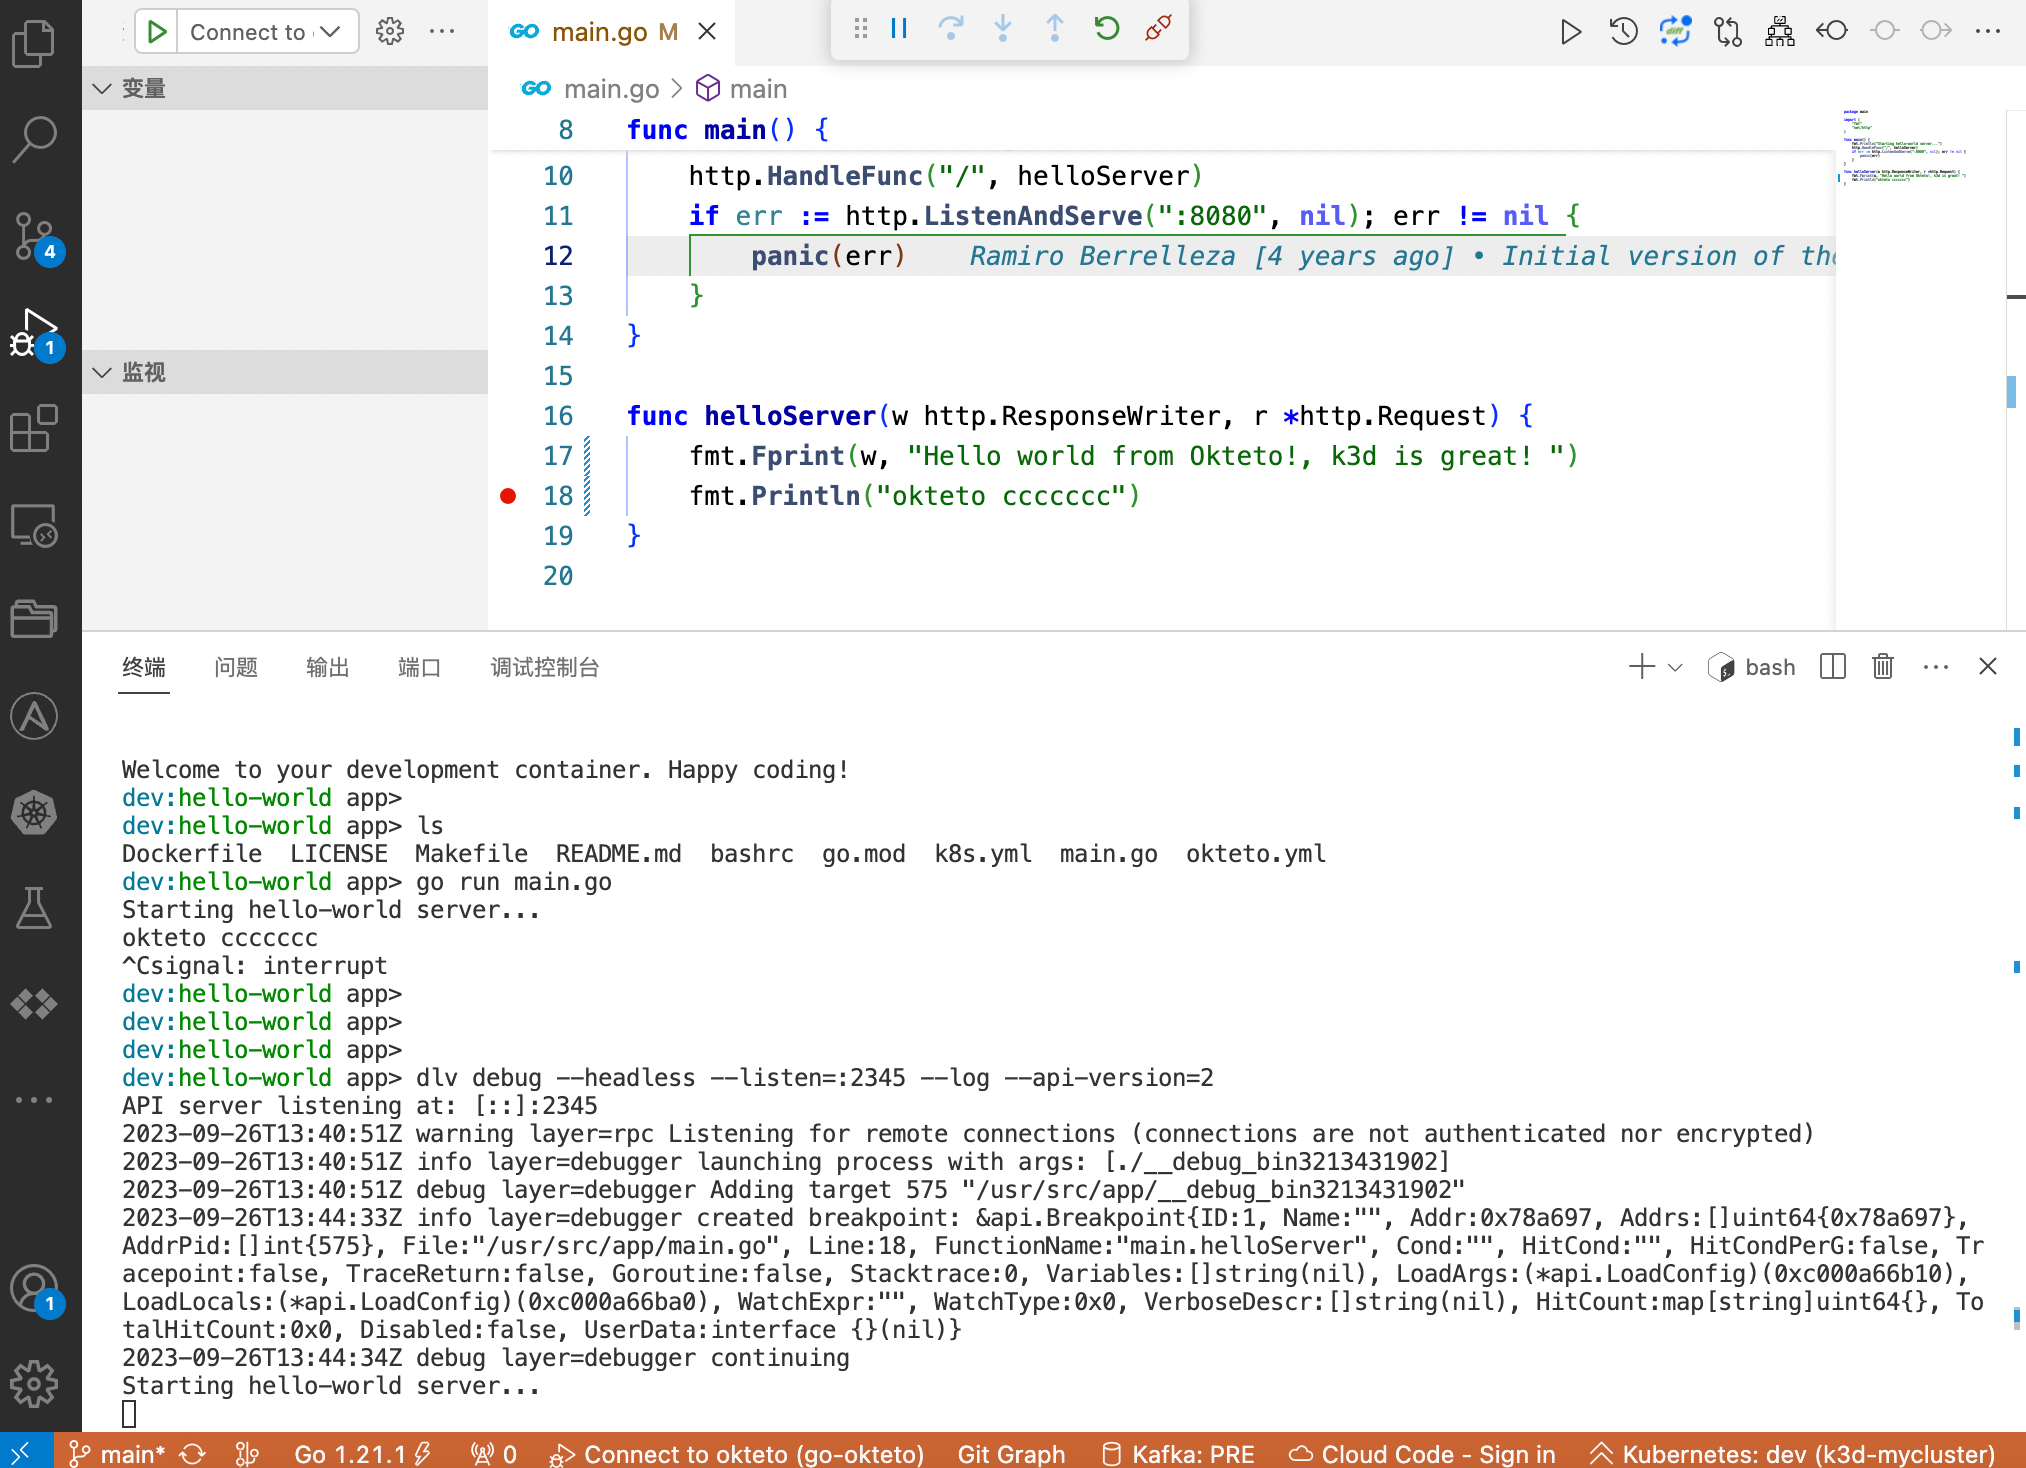Switch to the 问题 problems tab
Image resolution: width=2026 pixels, height=1468 pixels.
[236, 668]
